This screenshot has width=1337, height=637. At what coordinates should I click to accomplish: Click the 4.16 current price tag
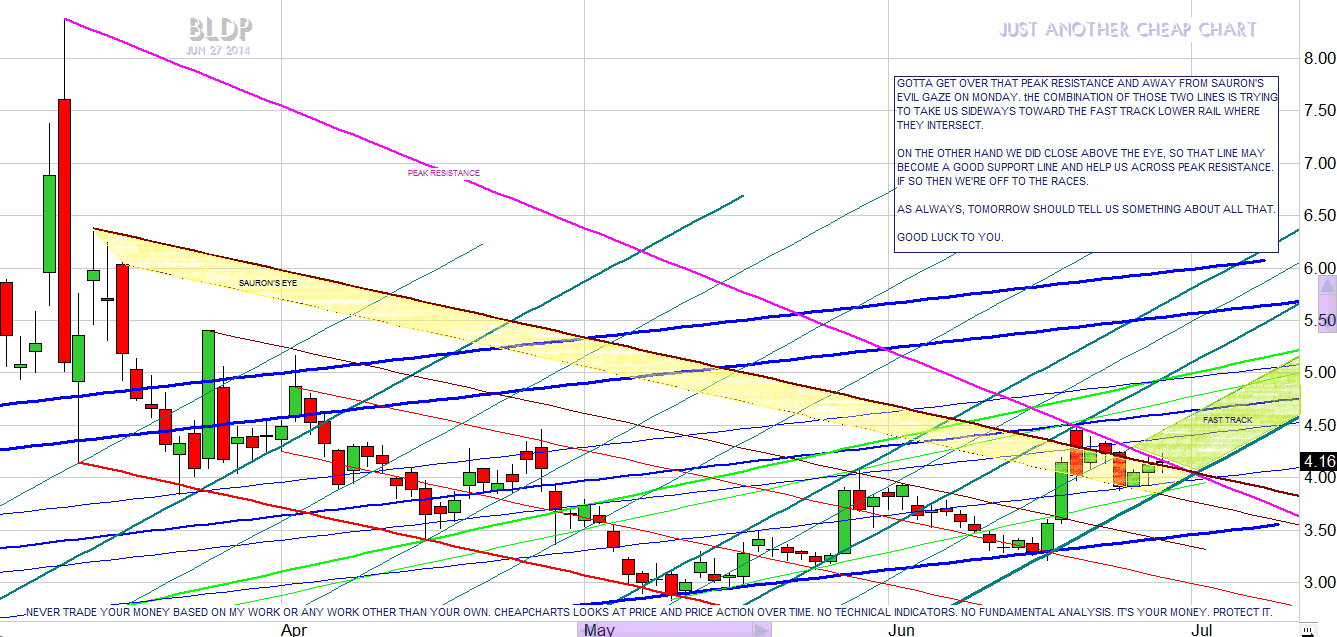point(1316,461)
